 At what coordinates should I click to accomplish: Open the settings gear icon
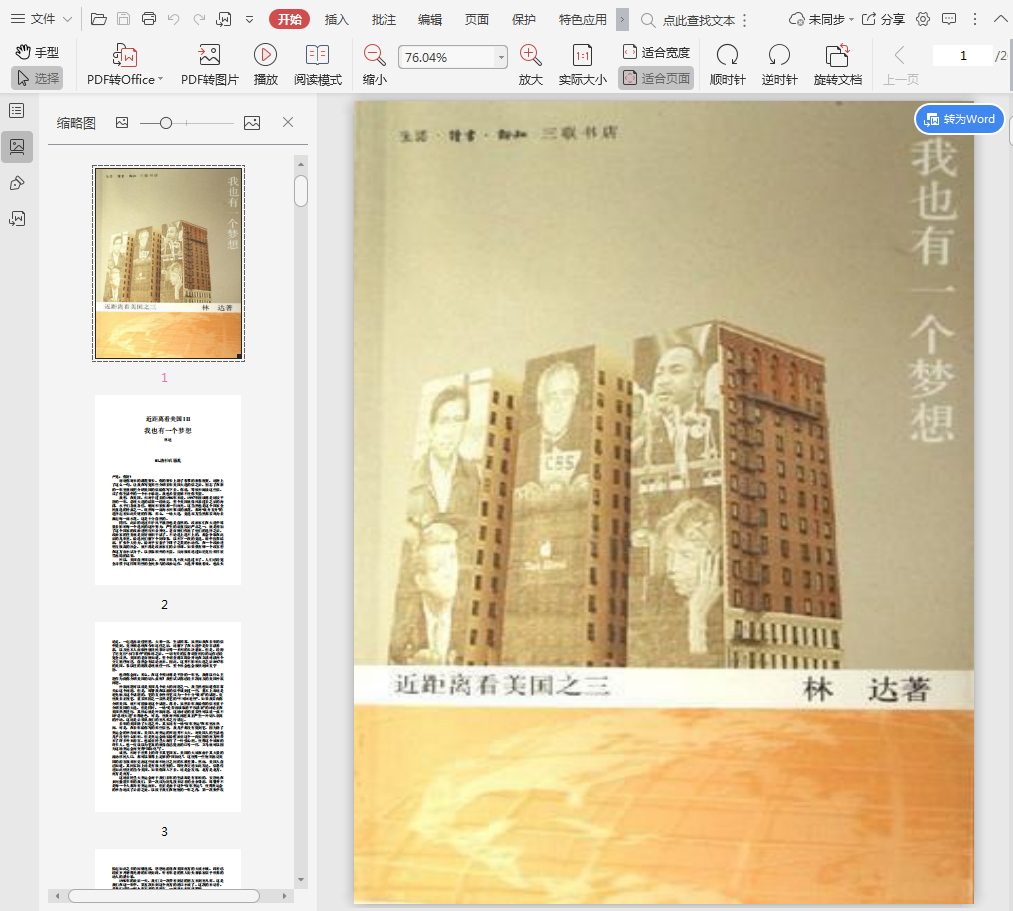923,19
